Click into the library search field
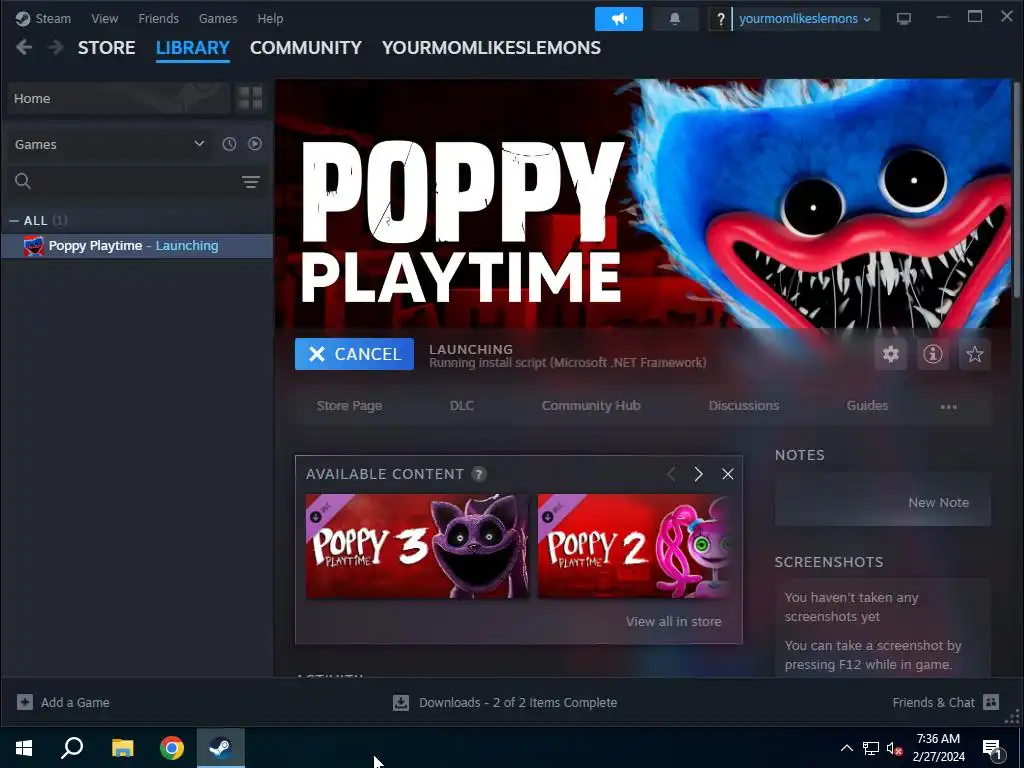Image resolution: width=1024 pixels, height=768 pixels. [135, 181]
